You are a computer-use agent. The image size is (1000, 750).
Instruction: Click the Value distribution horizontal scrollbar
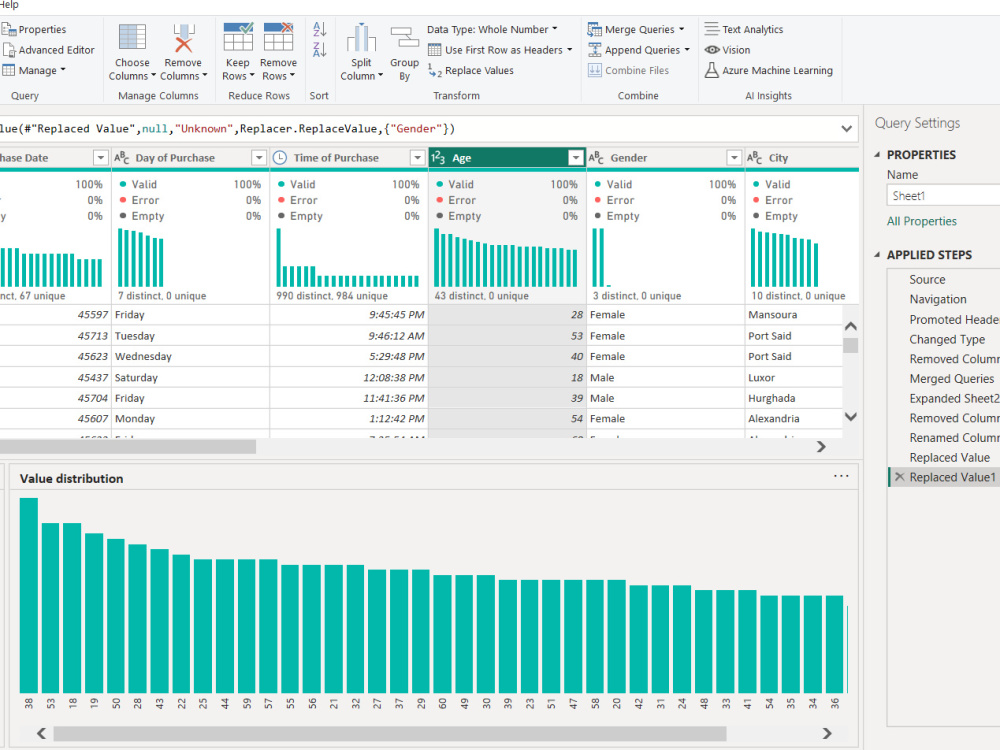coord(390,733)
